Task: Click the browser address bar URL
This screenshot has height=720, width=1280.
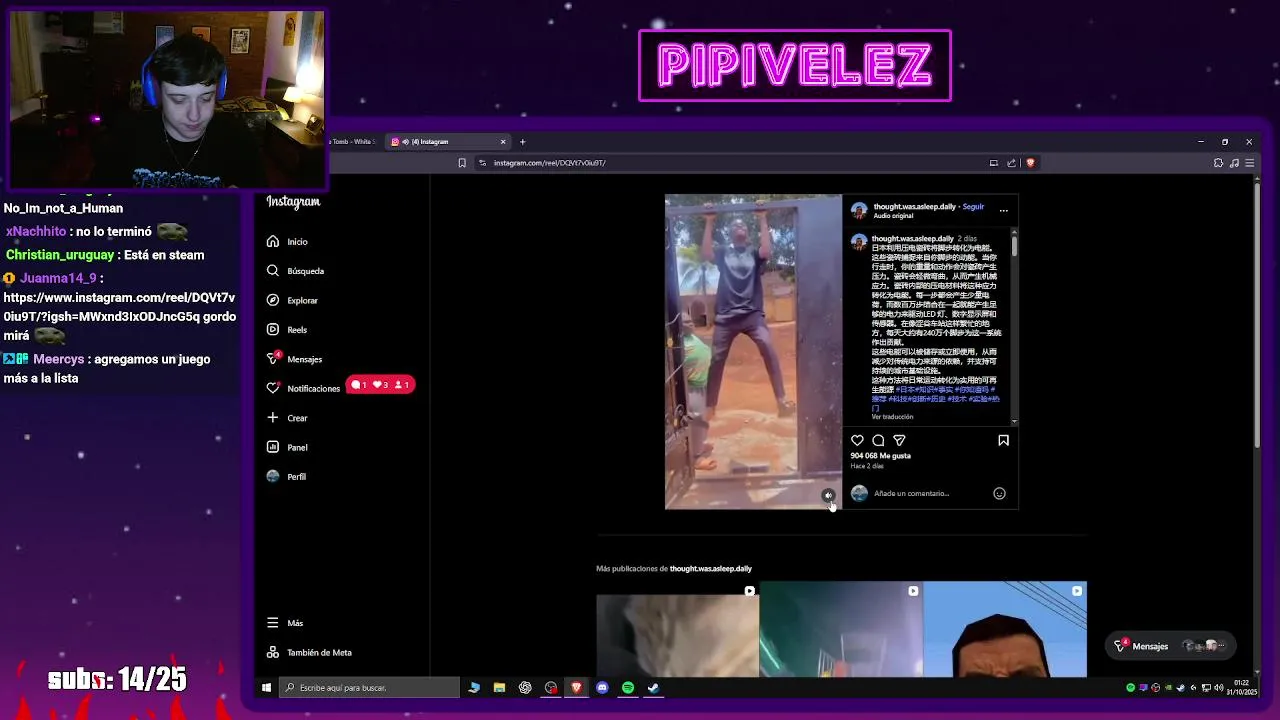Action: [x=549, y=163]
